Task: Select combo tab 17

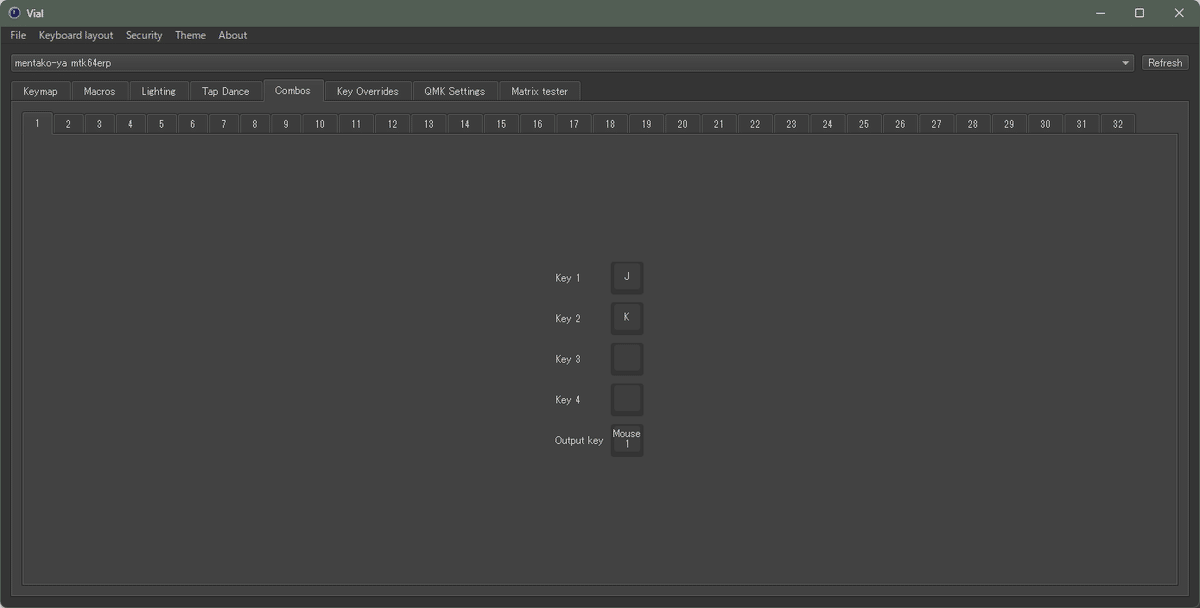Action: tap(574, 124)
